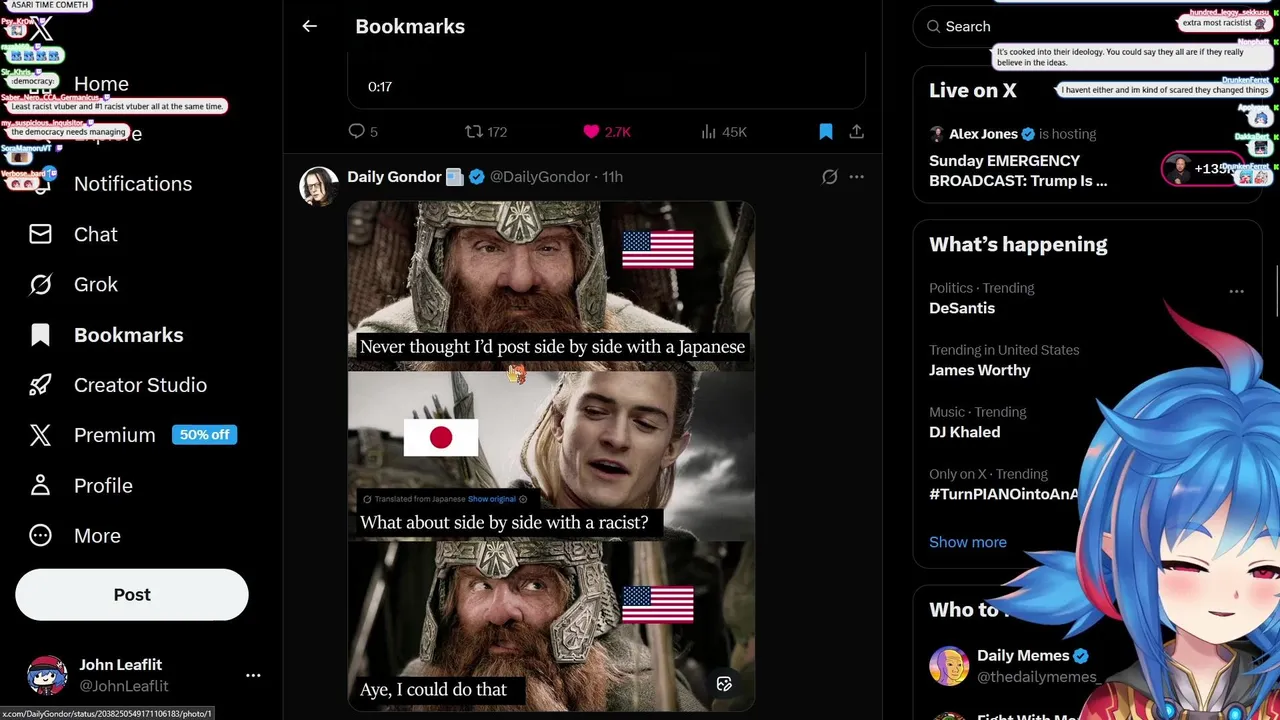Screen dimensions: 1280x720
Task: Open Daily Gondor profile avatar
Action: (319, 186)
